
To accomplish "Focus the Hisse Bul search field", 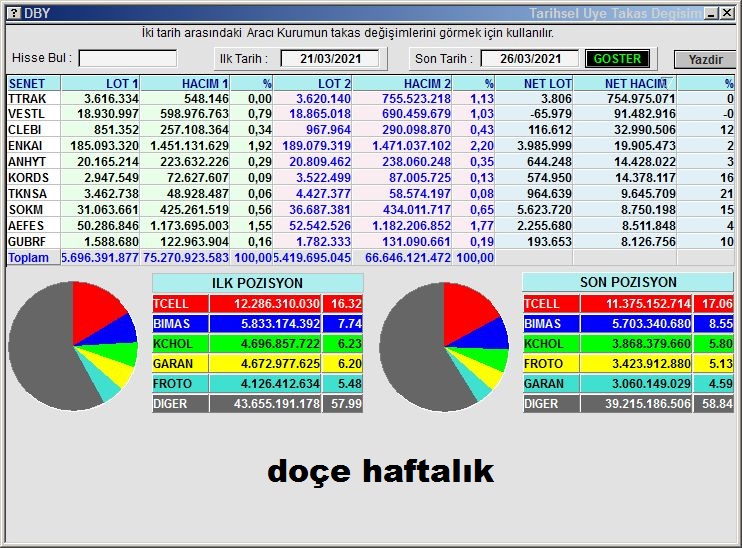I will click(x=128, y=59).
